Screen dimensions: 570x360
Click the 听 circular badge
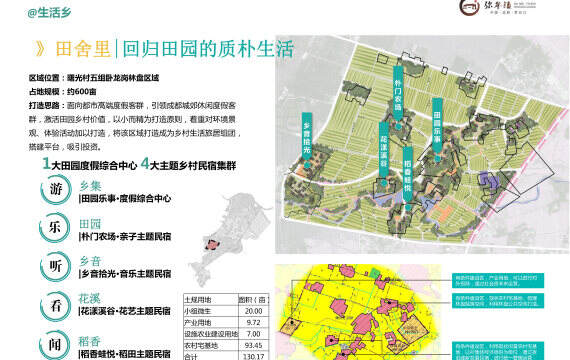55,267
